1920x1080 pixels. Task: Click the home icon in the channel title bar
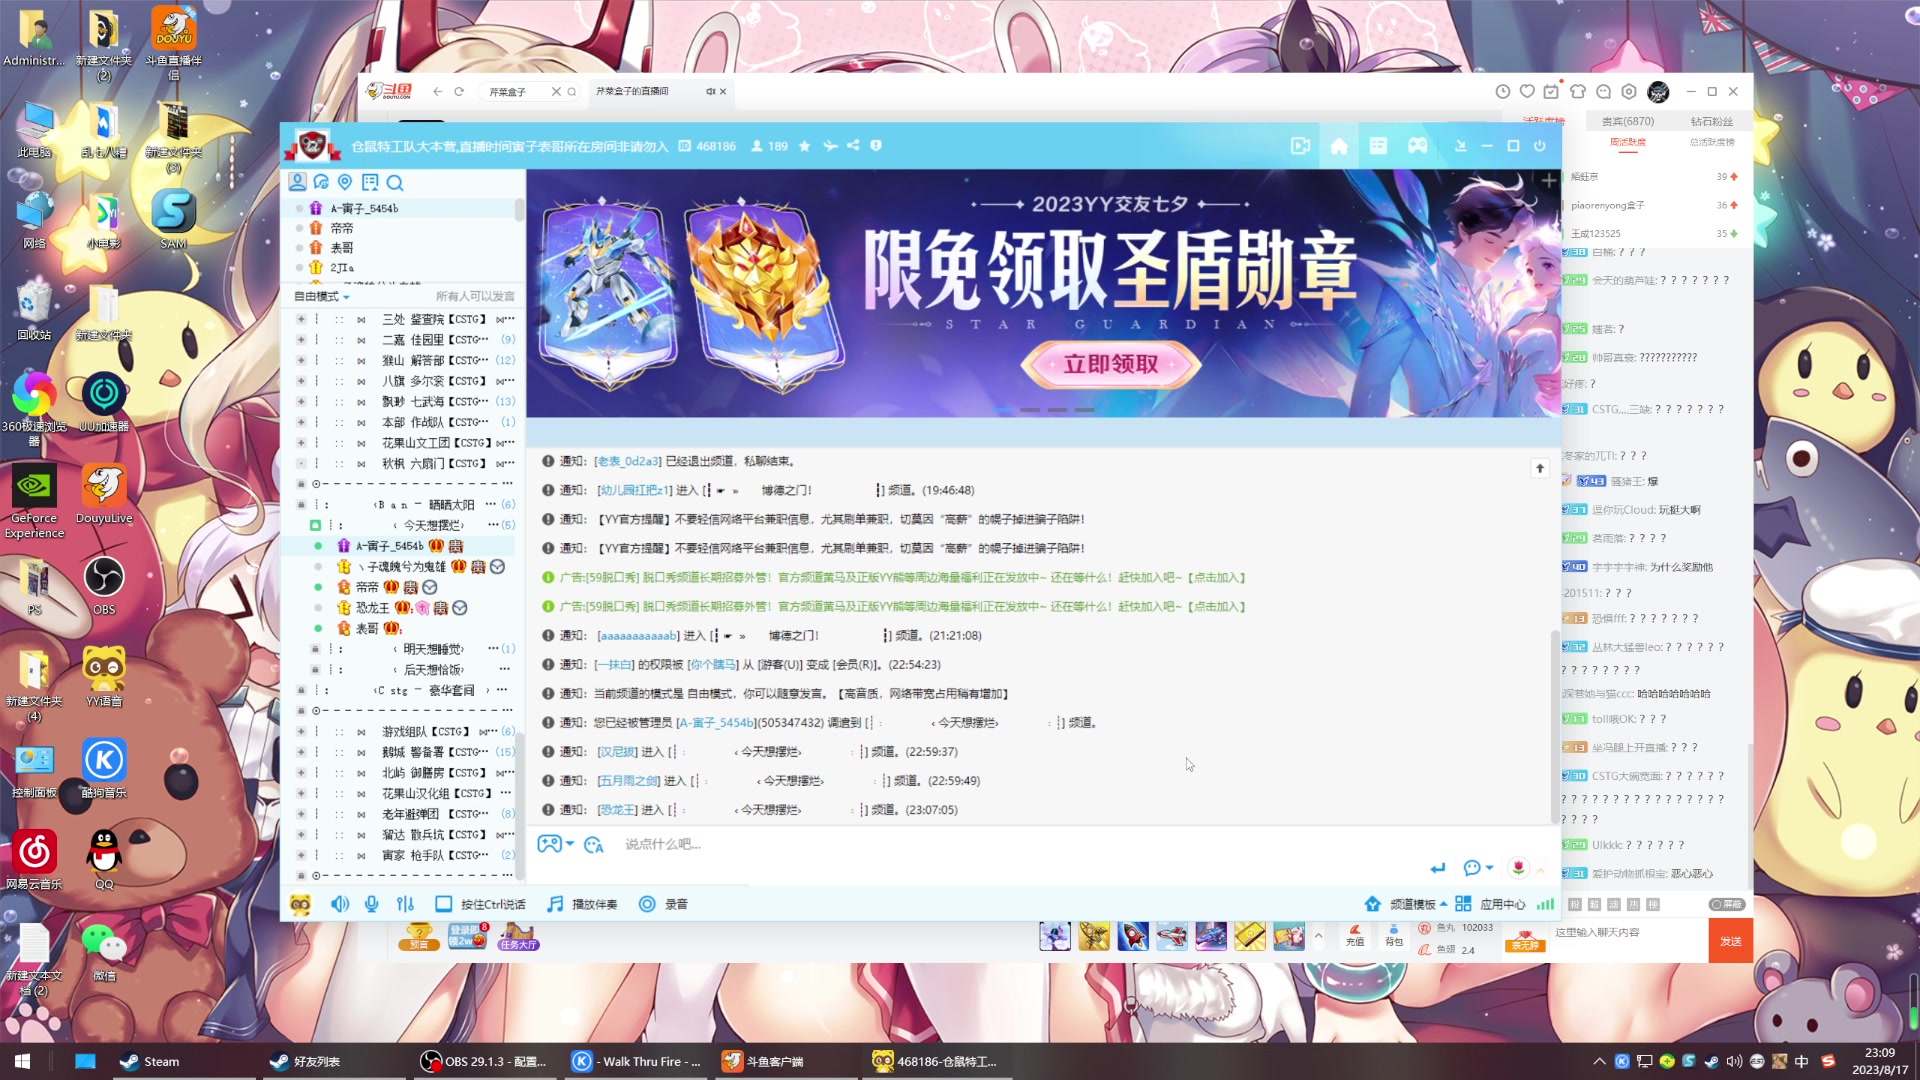[1339, 146]
